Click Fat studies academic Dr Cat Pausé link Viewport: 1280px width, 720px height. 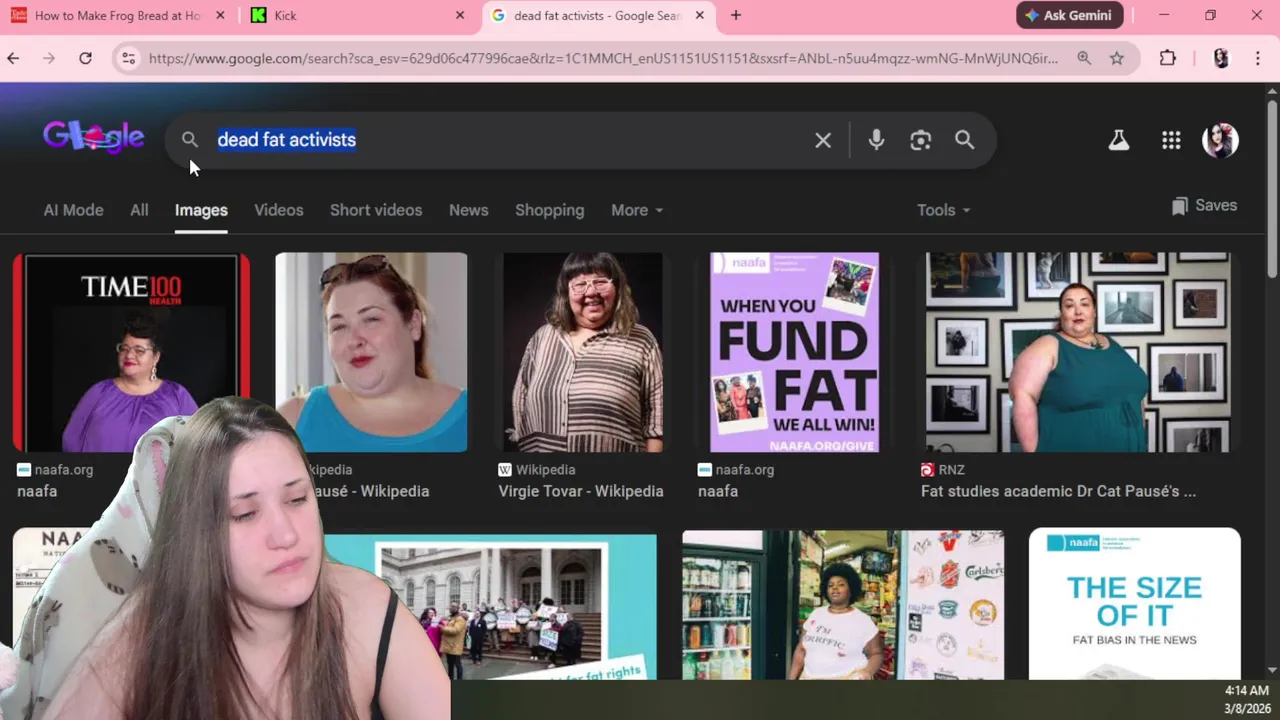coord(1058,491)
